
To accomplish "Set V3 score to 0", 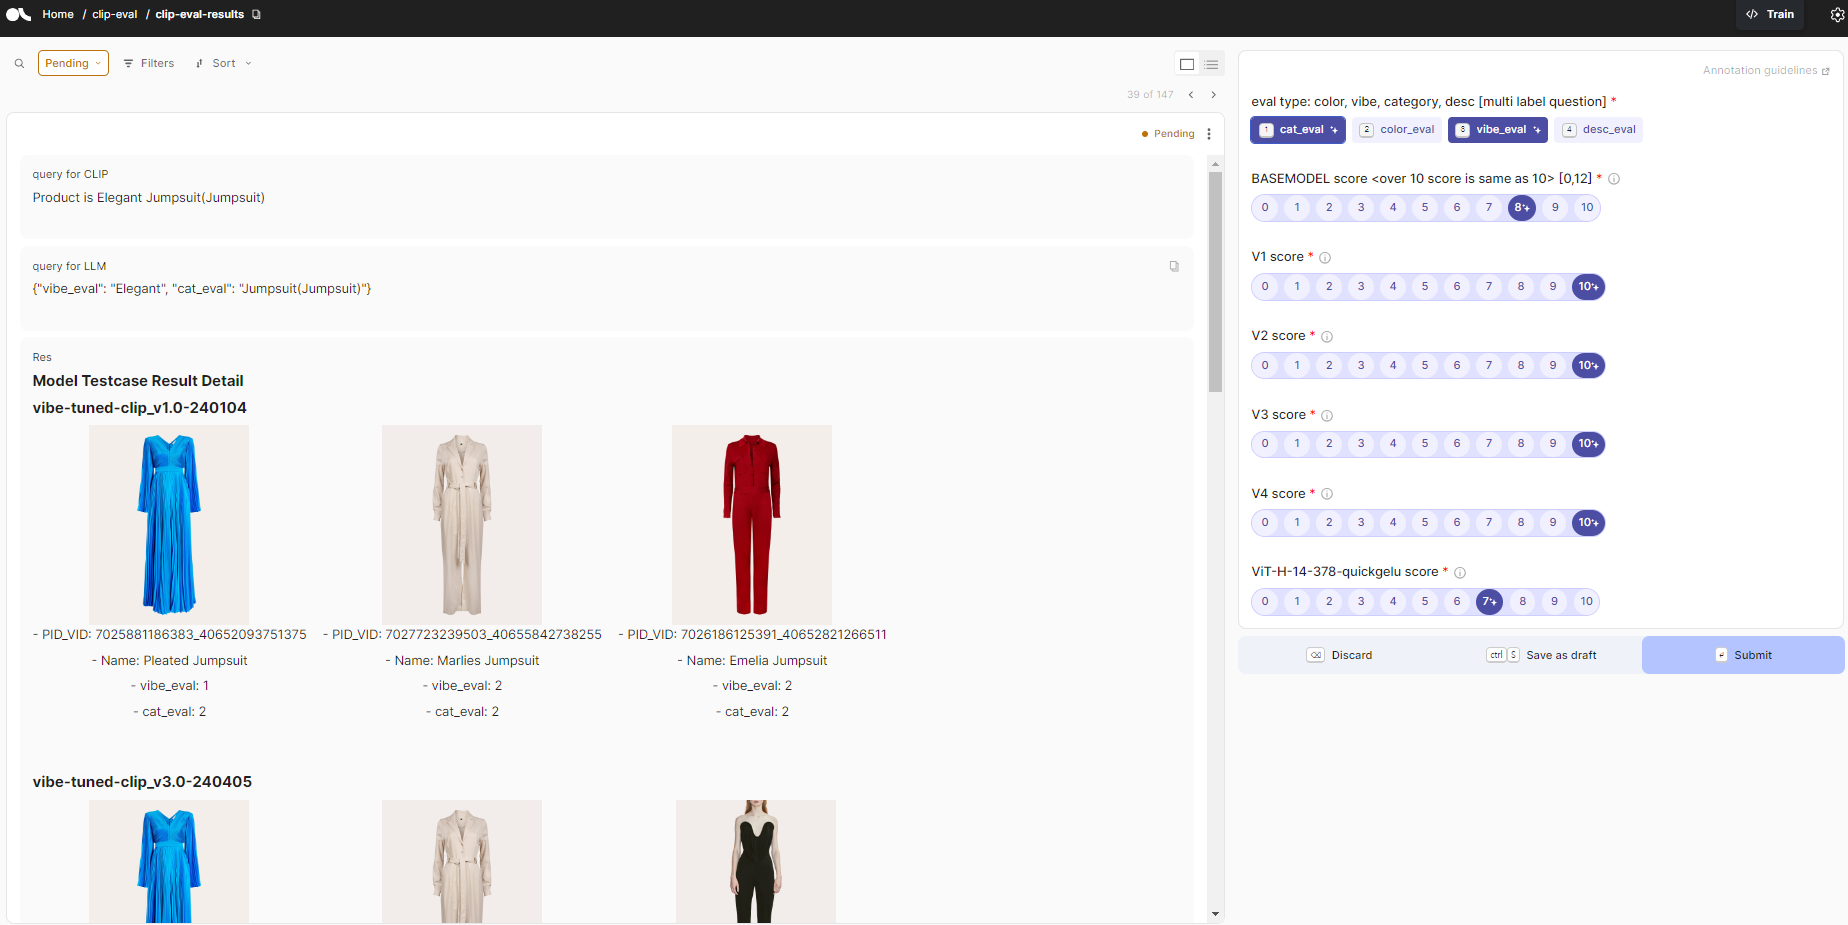I will click(x=1265, y=444).
